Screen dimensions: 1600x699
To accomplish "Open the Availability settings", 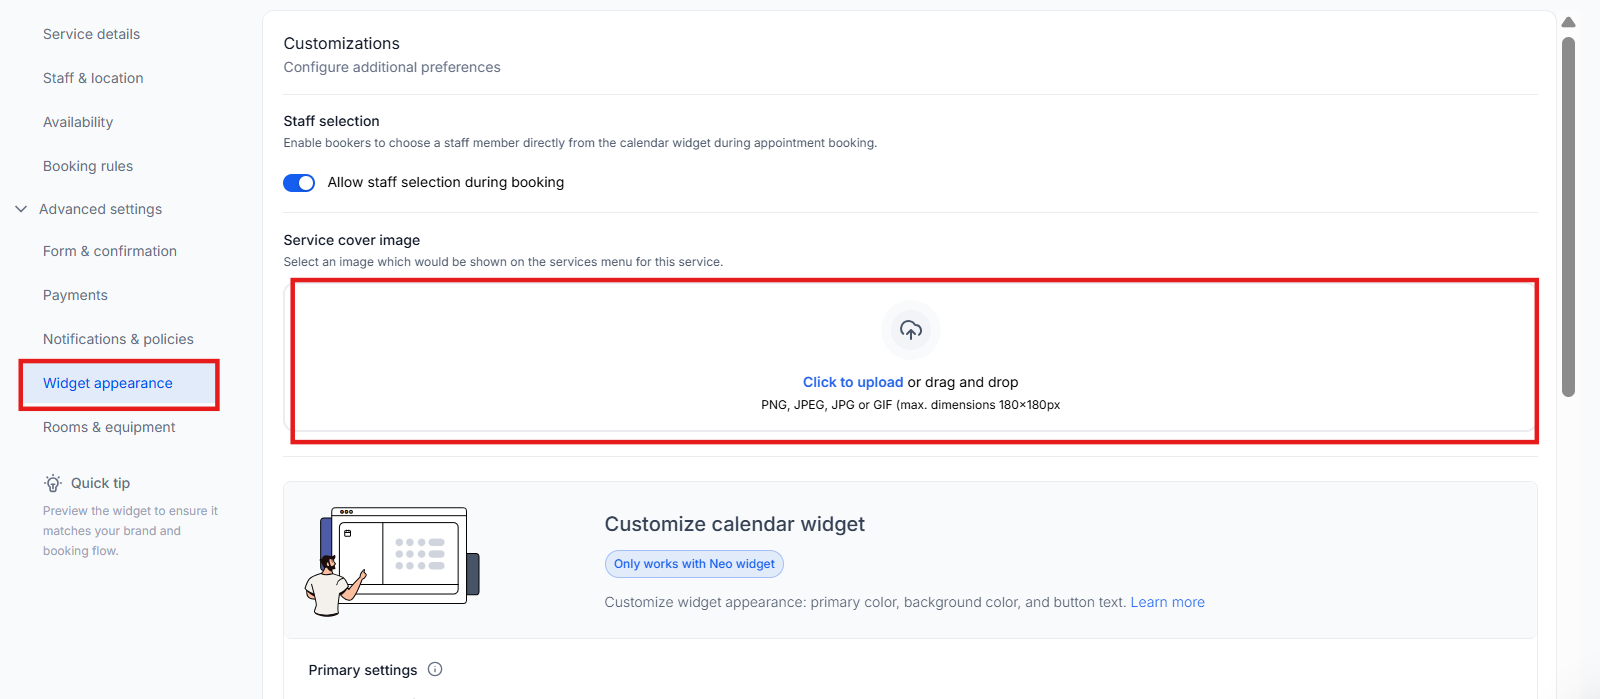I will (78, 122).
